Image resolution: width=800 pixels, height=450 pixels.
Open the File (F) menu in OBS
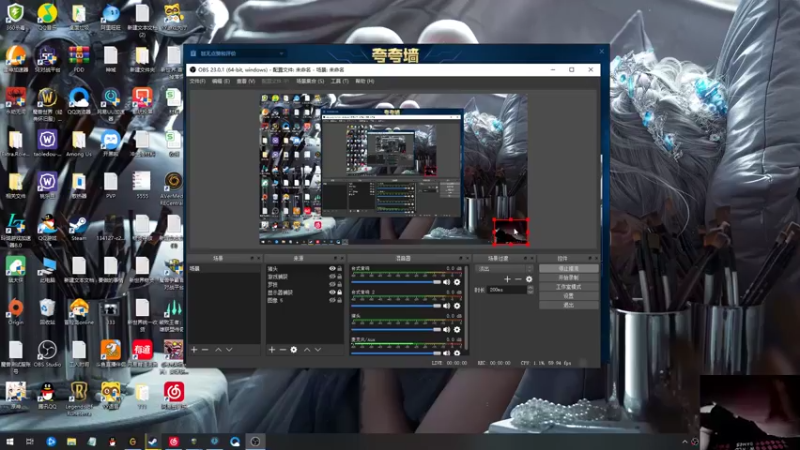[197, 81]
